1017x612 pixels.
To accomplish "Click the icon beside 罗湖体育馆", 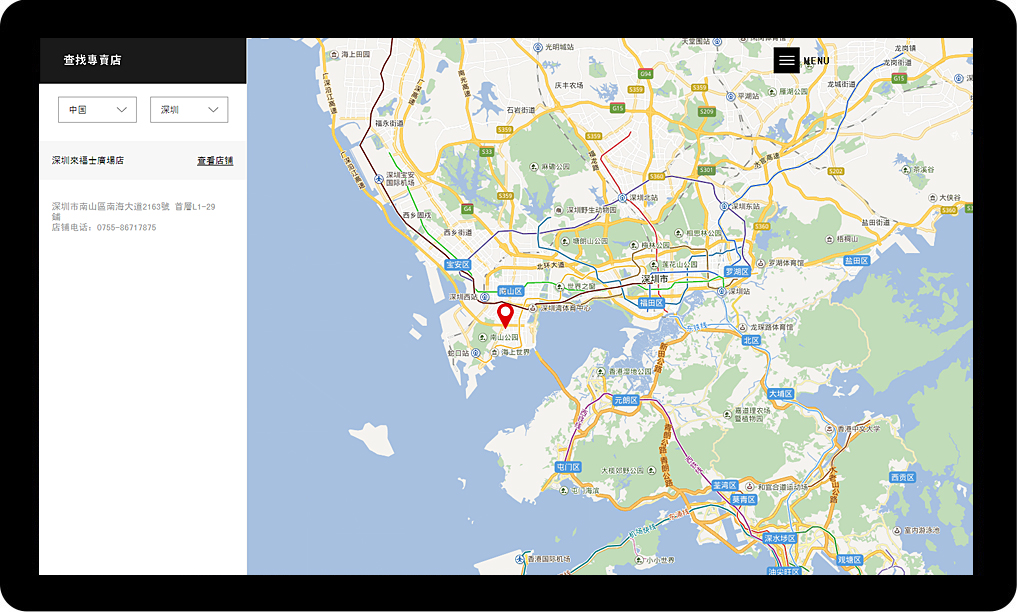I will 761,263.
